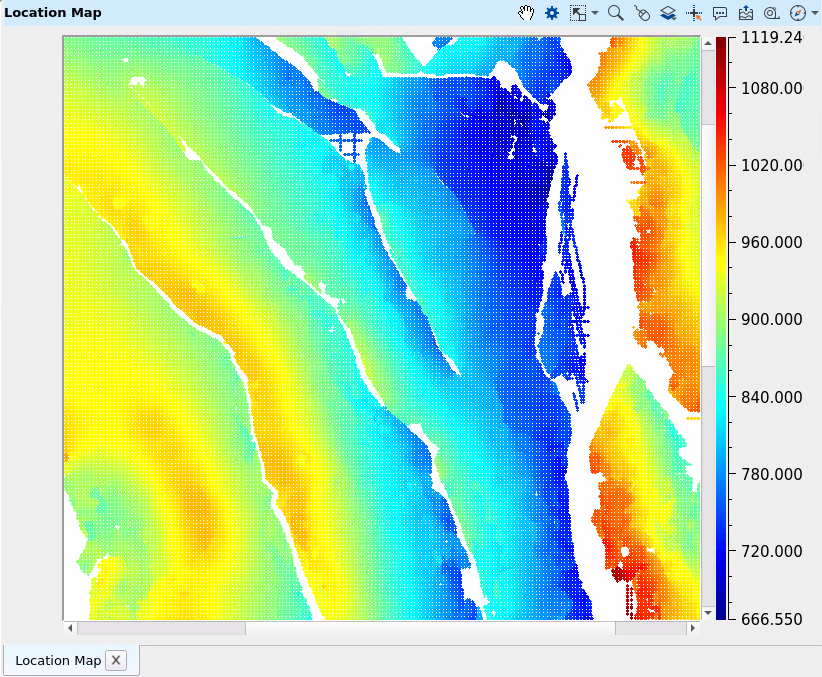Activate the magnifier zoom tool
Screen dimensions: 822x677
coord(616,13)
